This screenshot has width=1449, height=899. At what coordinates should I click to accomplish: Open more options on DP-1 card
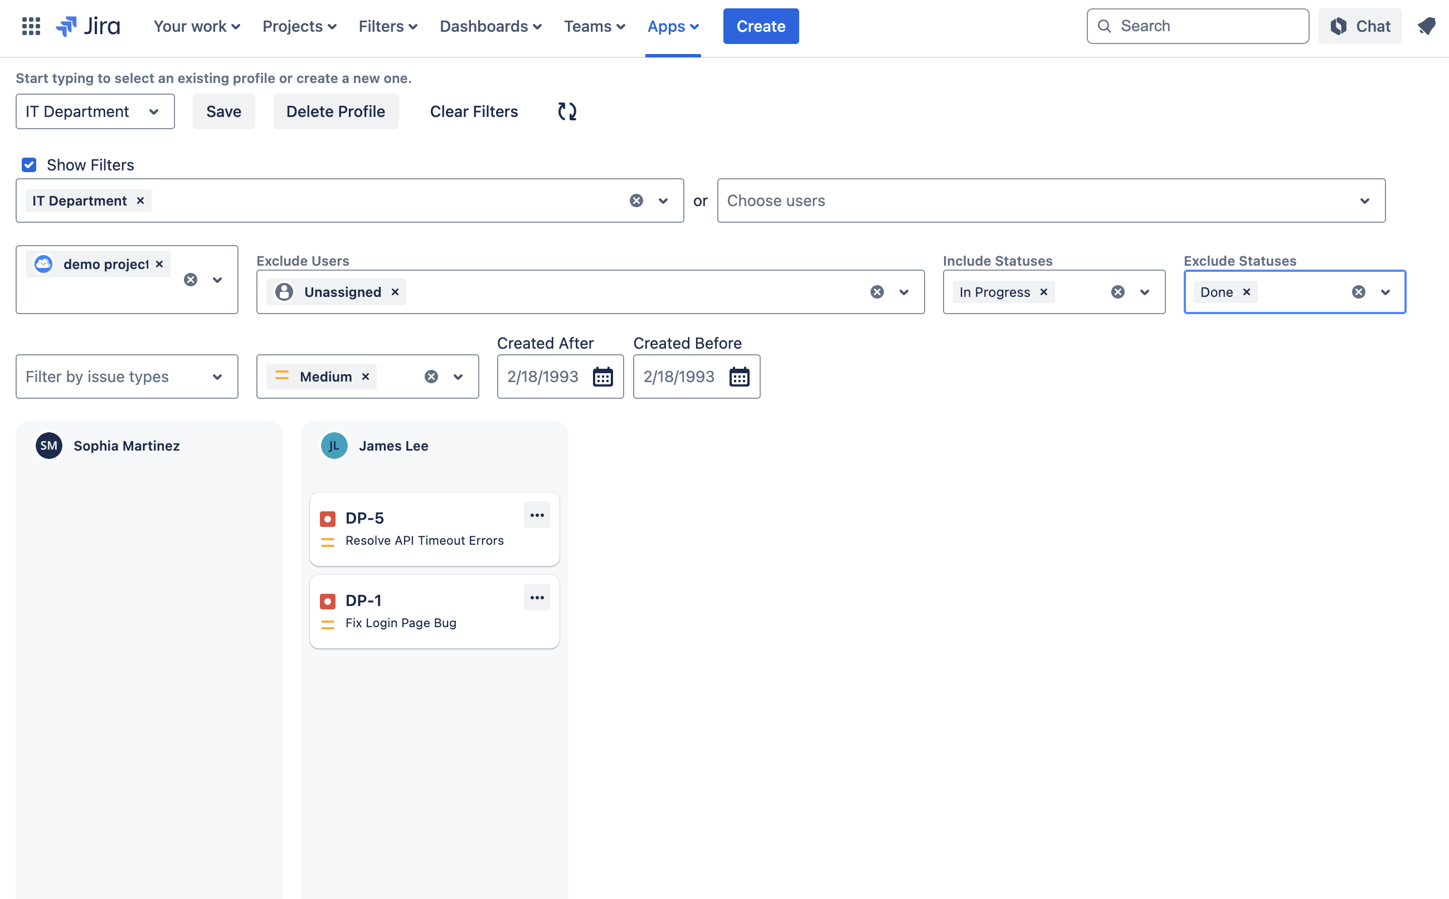point(537,598)
